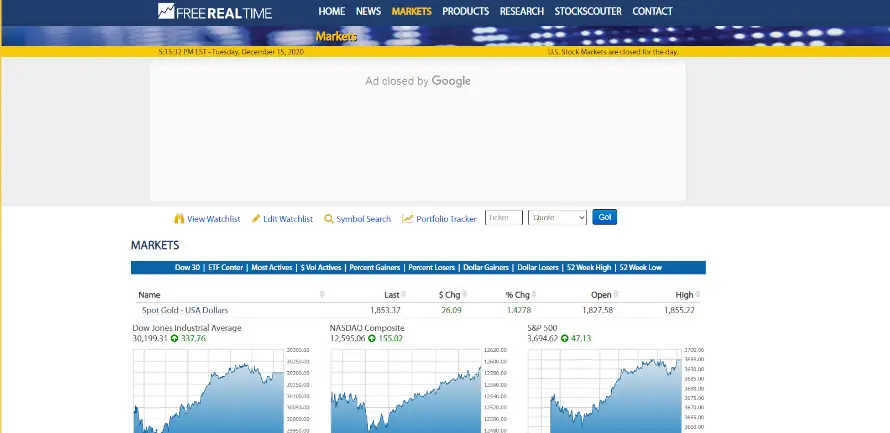This screenshot has height=433, width=890.
Task: Click green up arrow beside Dow Jones change
Action: click(x=174, y=338)
